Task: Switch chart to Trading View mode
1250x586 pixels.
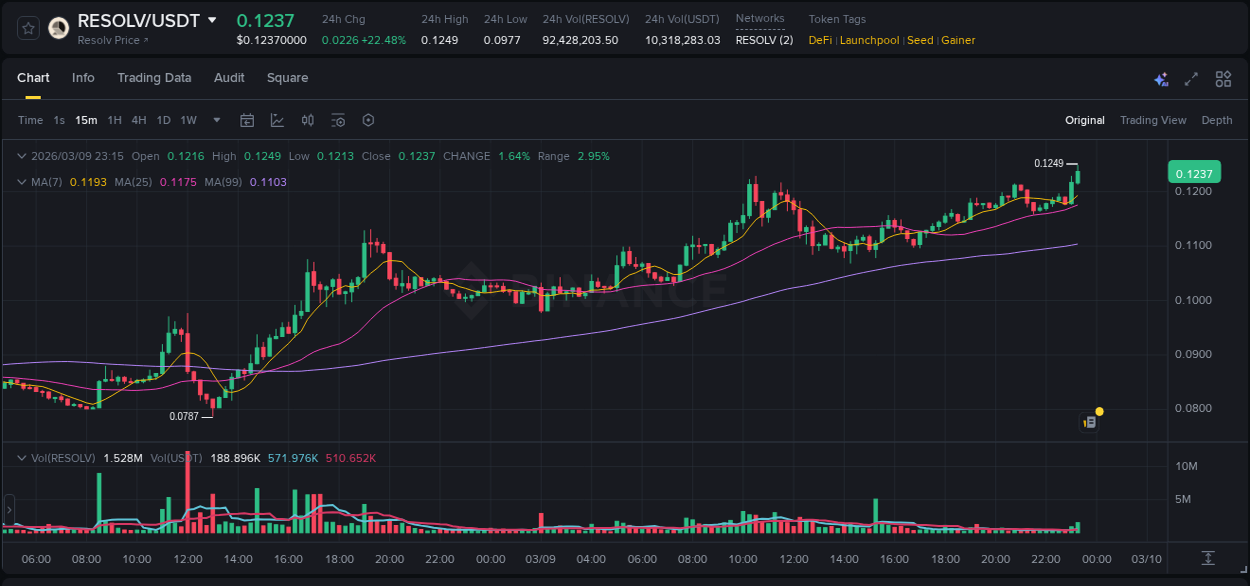Action: click(1153, 120)
